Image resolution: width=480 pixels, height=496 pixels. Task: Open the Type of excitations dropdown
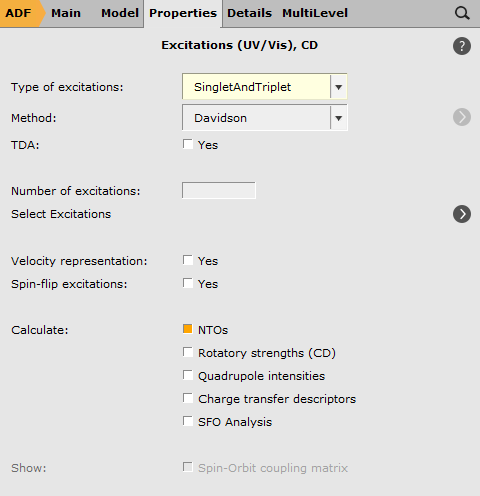point(265,87)
